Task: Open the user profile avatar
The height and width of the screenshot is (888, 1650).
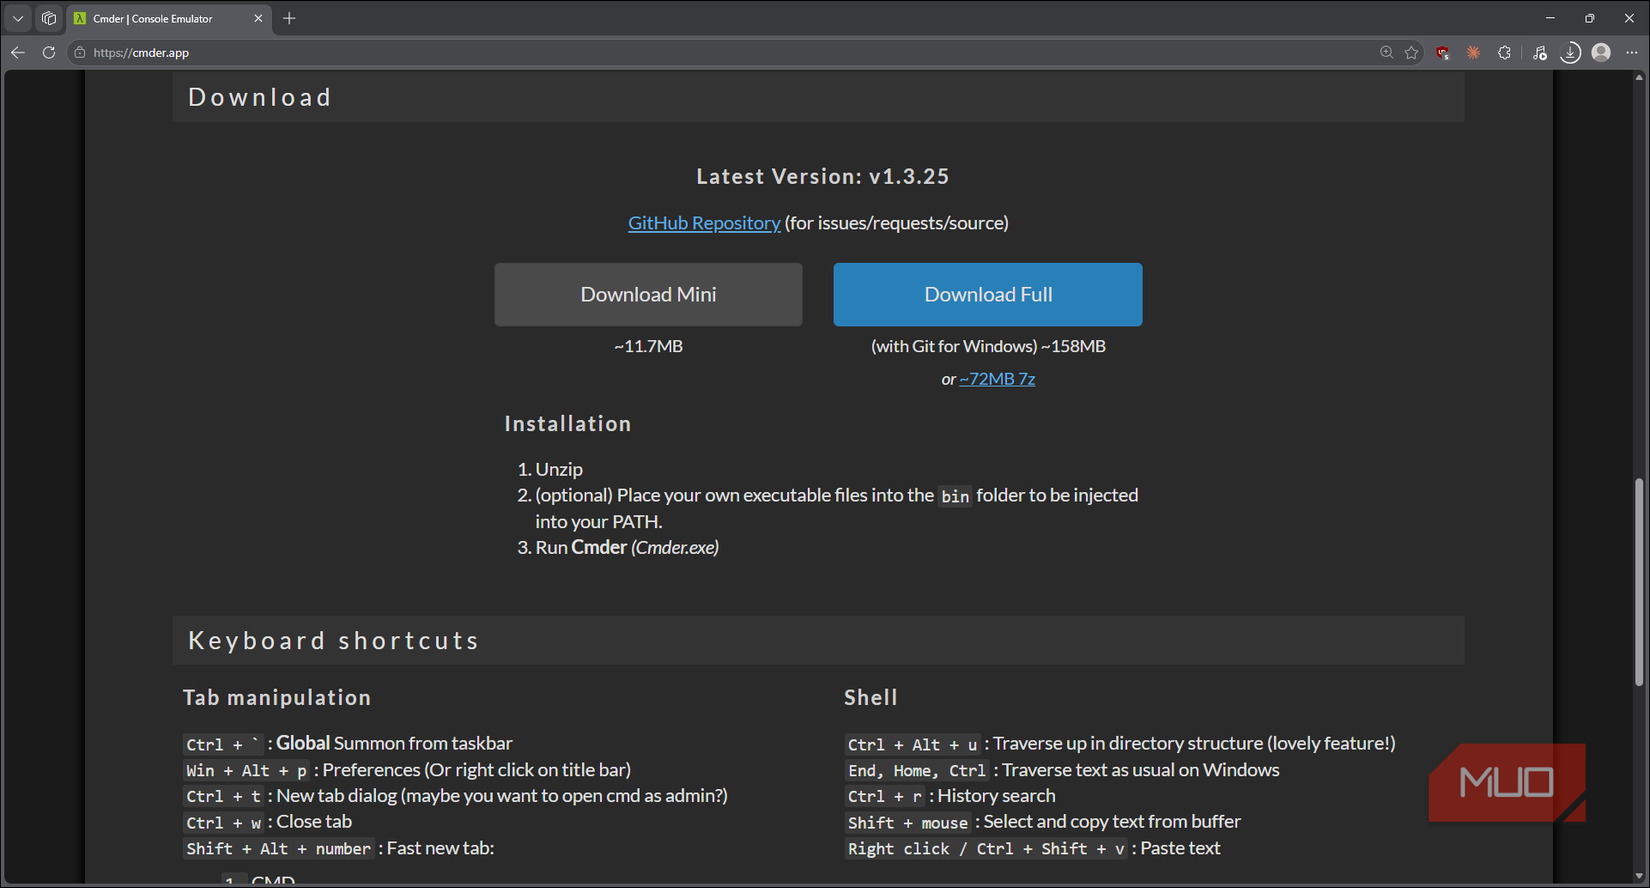Action: [x=1601, y=52]
